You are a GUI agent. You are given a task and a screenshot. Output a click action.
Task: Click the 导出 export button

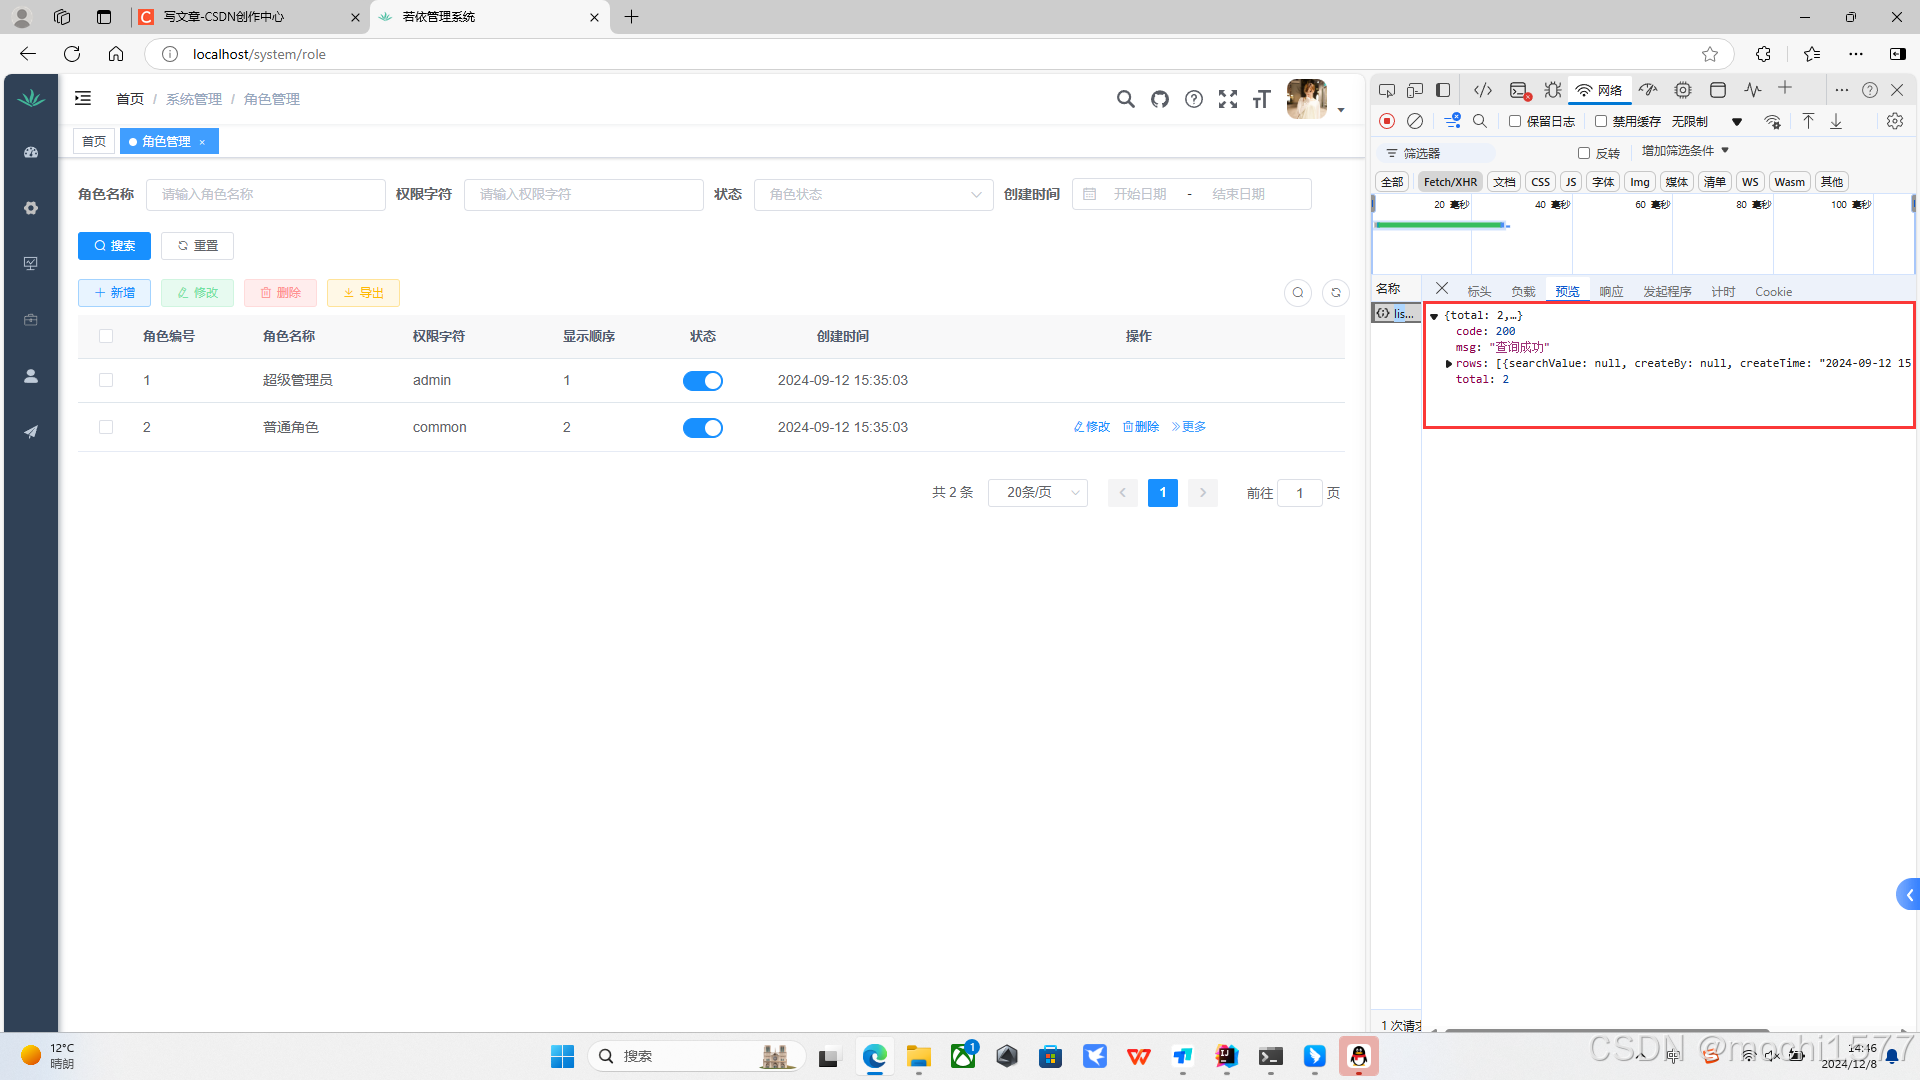(x=363, y=293)
